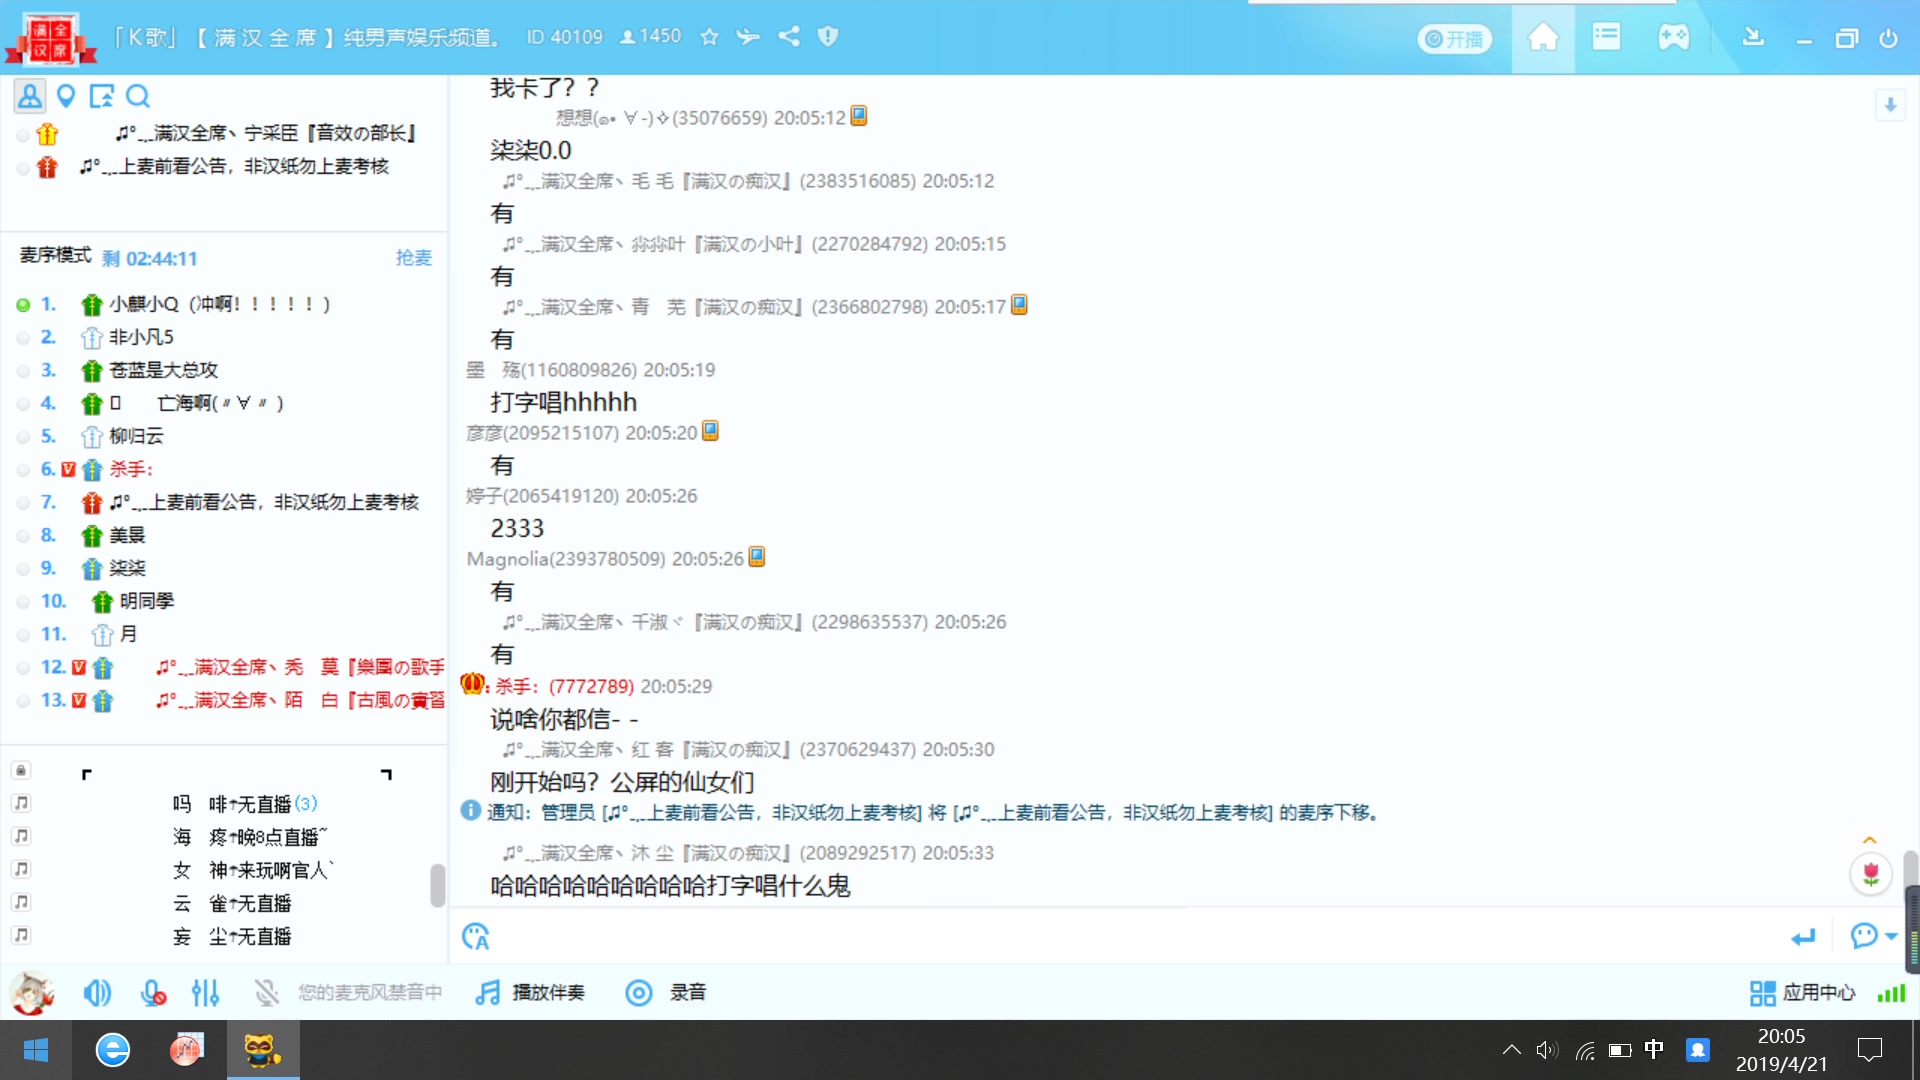Open the Windows notification center
The width and height of the screenshot is (1920, 1080).
point(1870,1050)
